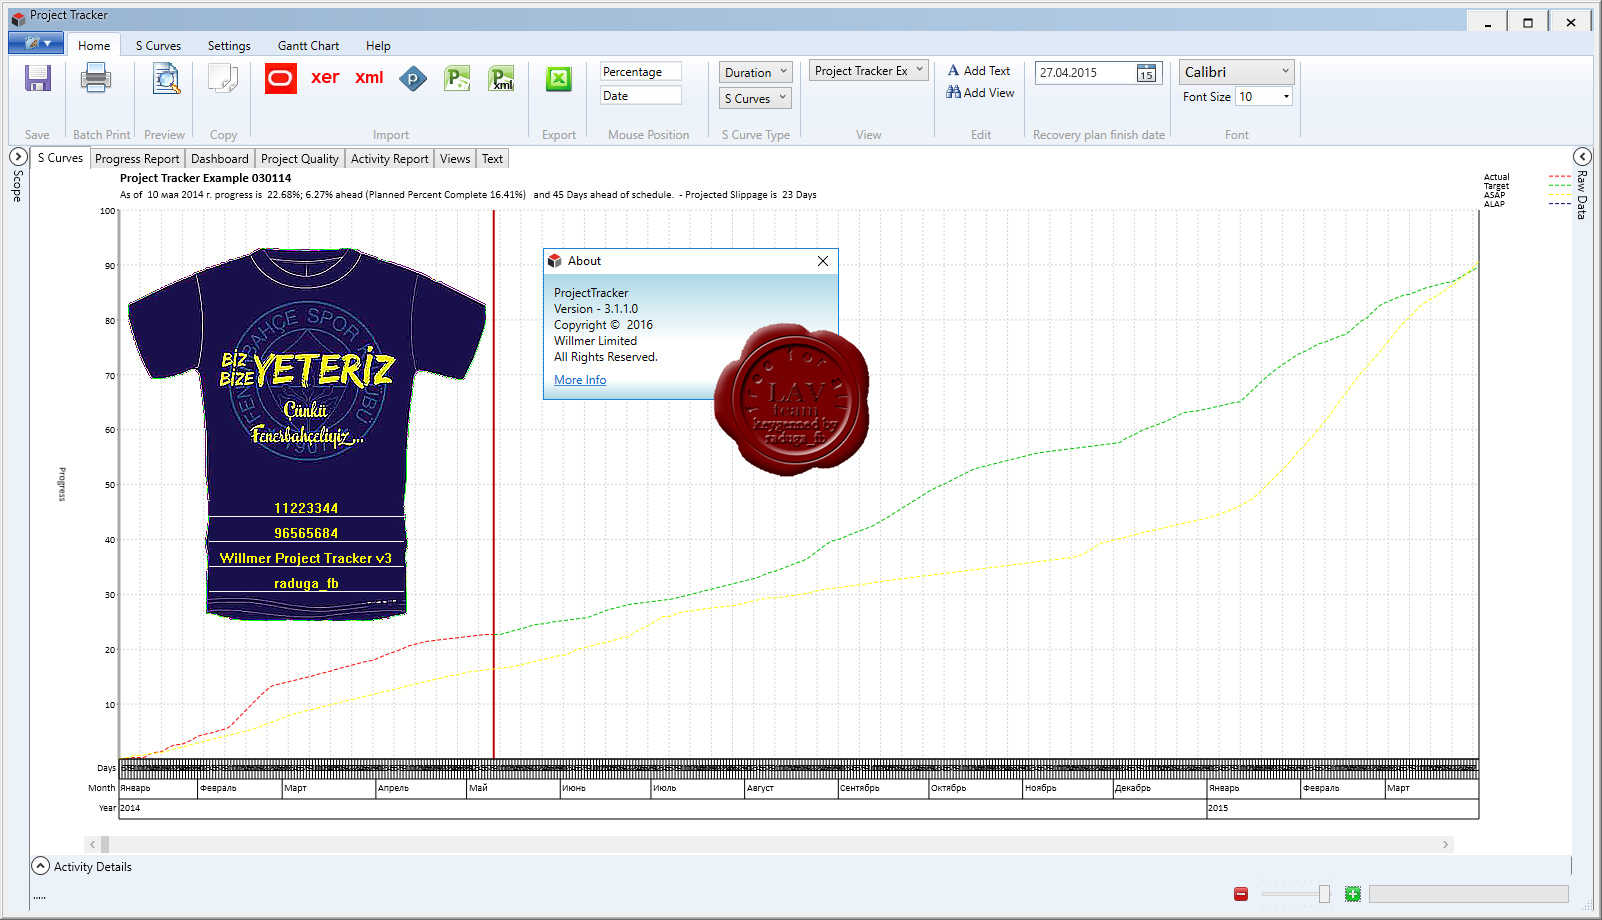The width and height of the screenshot is (1602, 920).
Task: Open S Curves ribbon tab
Action: point(158,45)
